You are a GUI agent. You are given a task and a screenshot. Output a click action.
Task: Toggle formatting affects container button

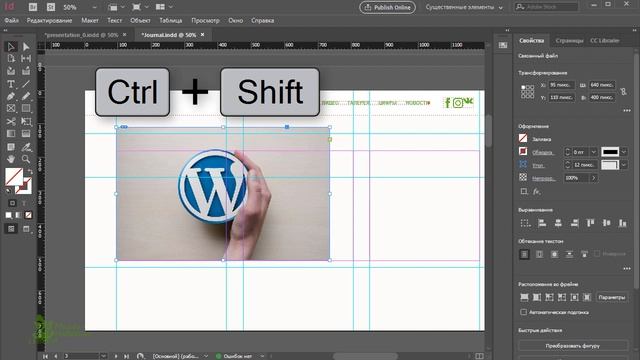coord(12,203)
